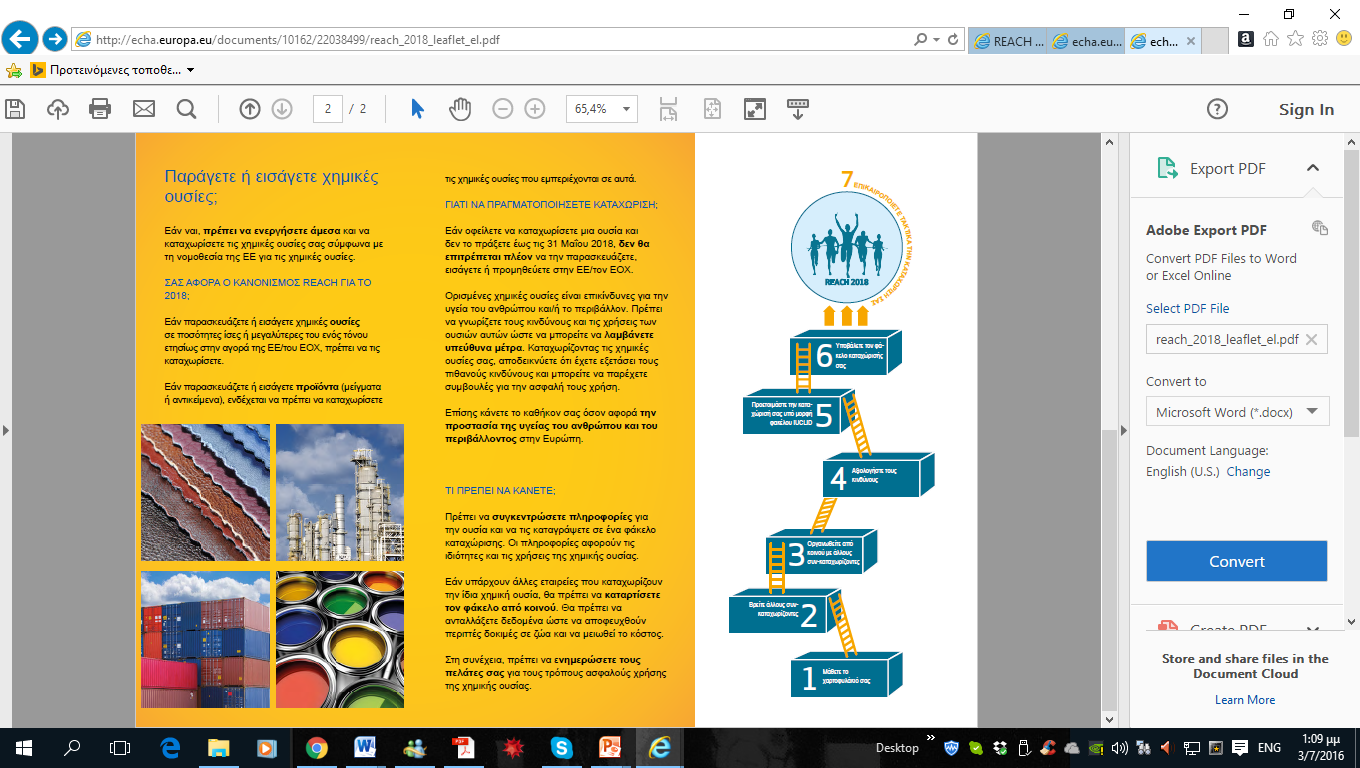Open the PDF search magnifier
The height and width of the screenshot is (768, 1360).
[186, 109]
